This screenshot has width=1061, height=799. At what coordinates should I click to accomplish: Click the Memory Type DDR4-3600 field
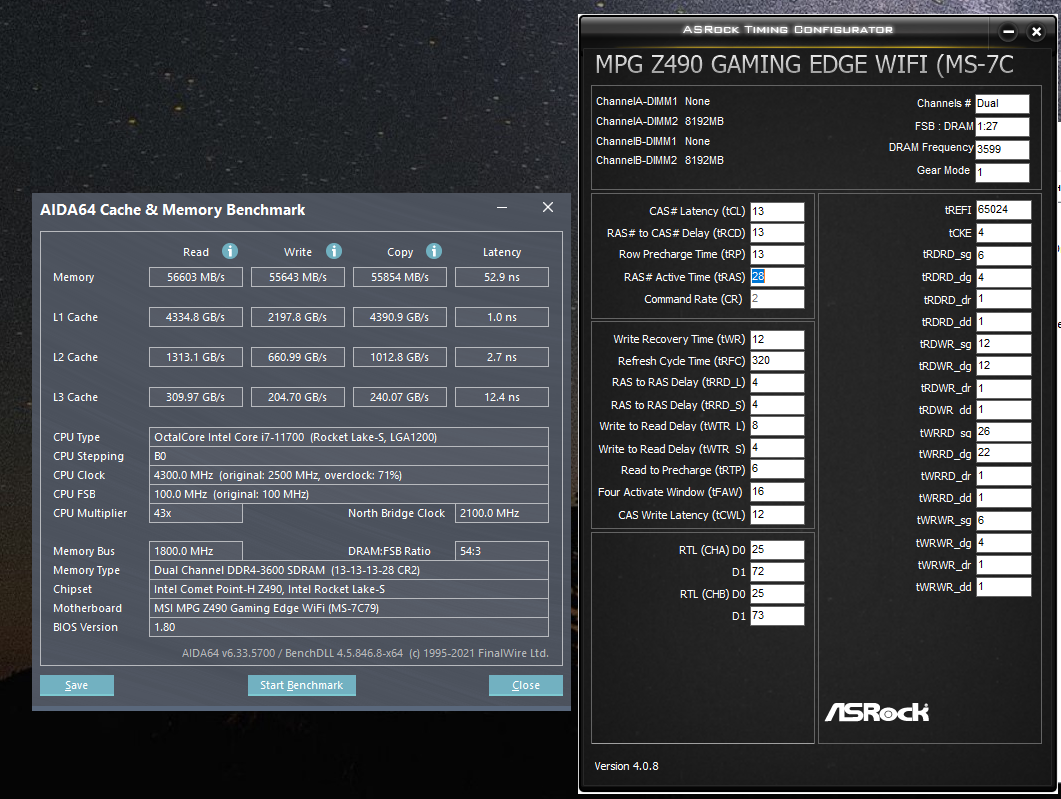[x=348, y=570]
